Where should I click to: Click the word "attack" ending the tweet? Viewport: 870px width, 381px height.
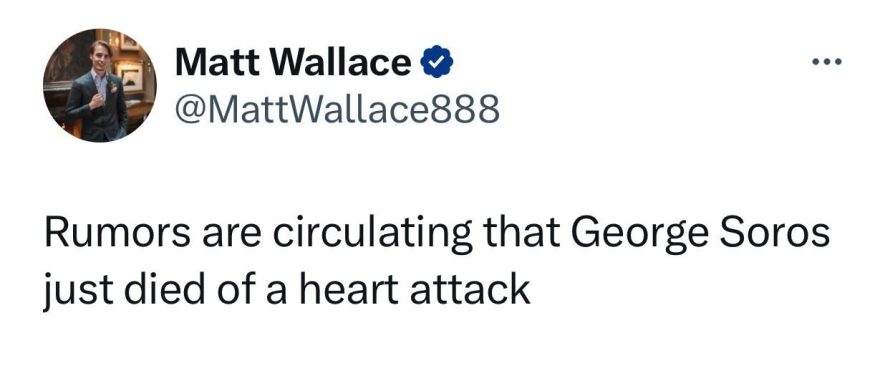pyautogui.click(x=470, y=289)
